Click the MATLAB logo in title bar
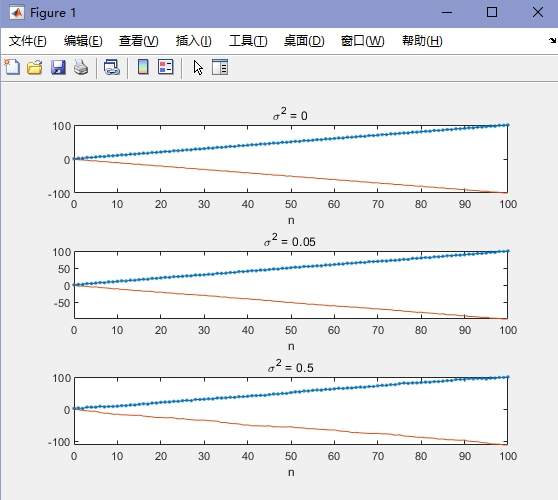Image resolution: width=558 pixels, height=500 pixels. pos(17,13)
